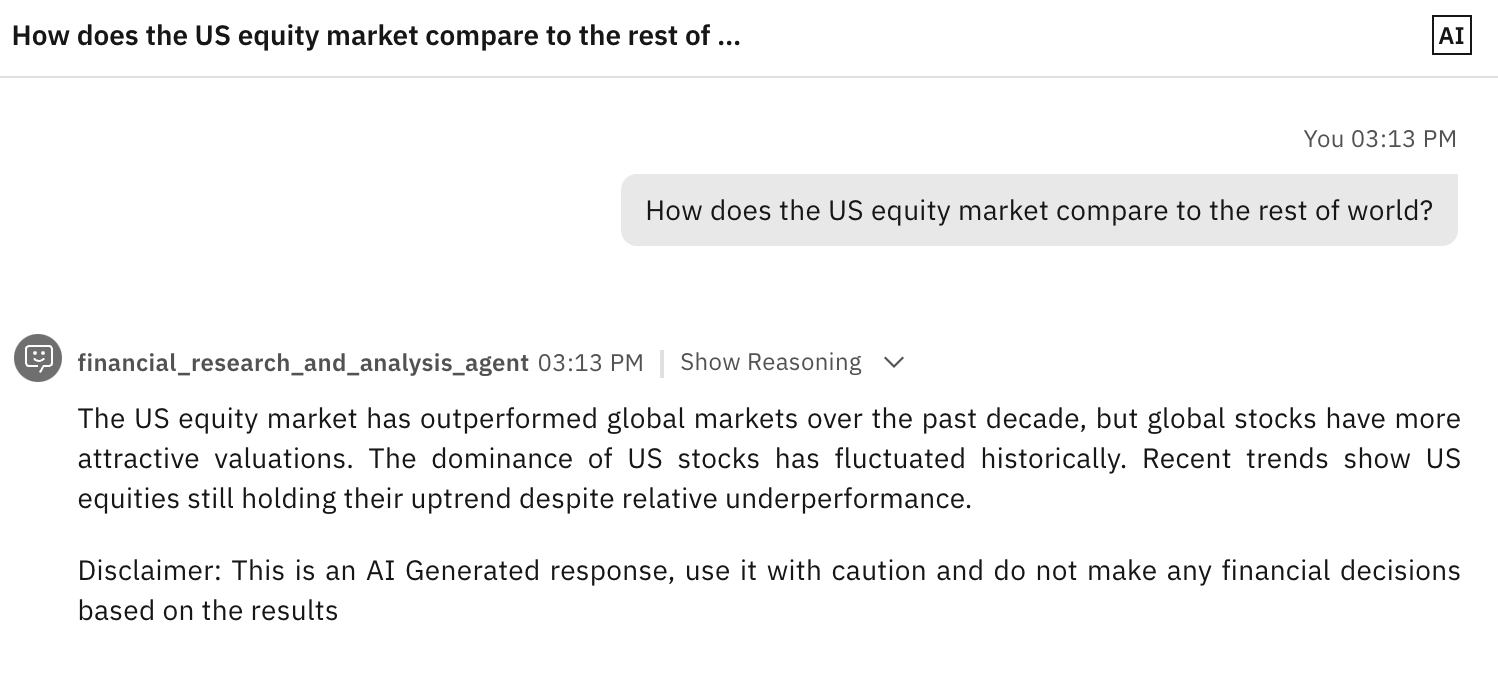Expand reasoning using the chevron arrow
The width and height of the screenshot is (1498, 688).
[894, 362]
